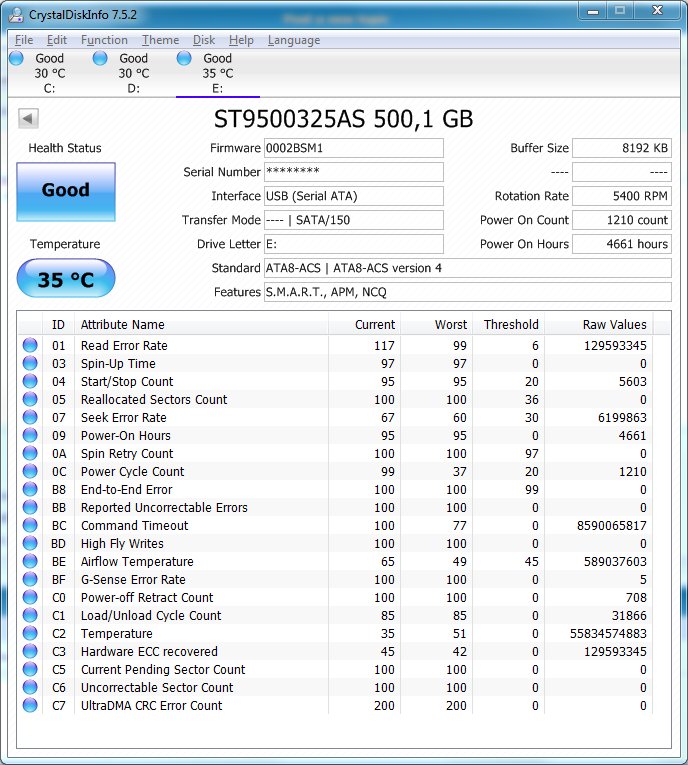Viewport: 688px width, 765px height.
Task: Click the Buffer Size value 8192 KB
Action: pos(622,148)
